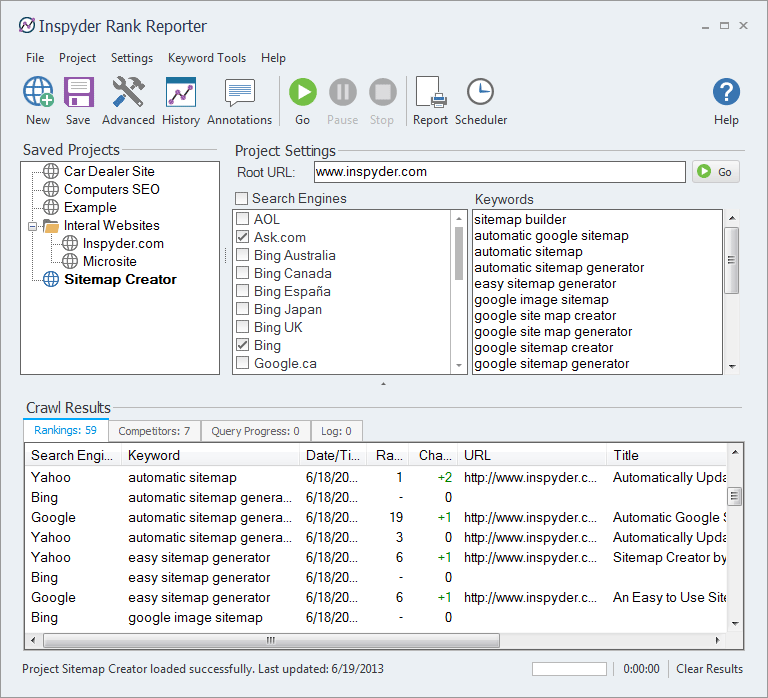Image resolution: width=768 pixels, height=698 pixels.
Task: Enable Bing Australia checkbox
Action: tap(242, 255)
